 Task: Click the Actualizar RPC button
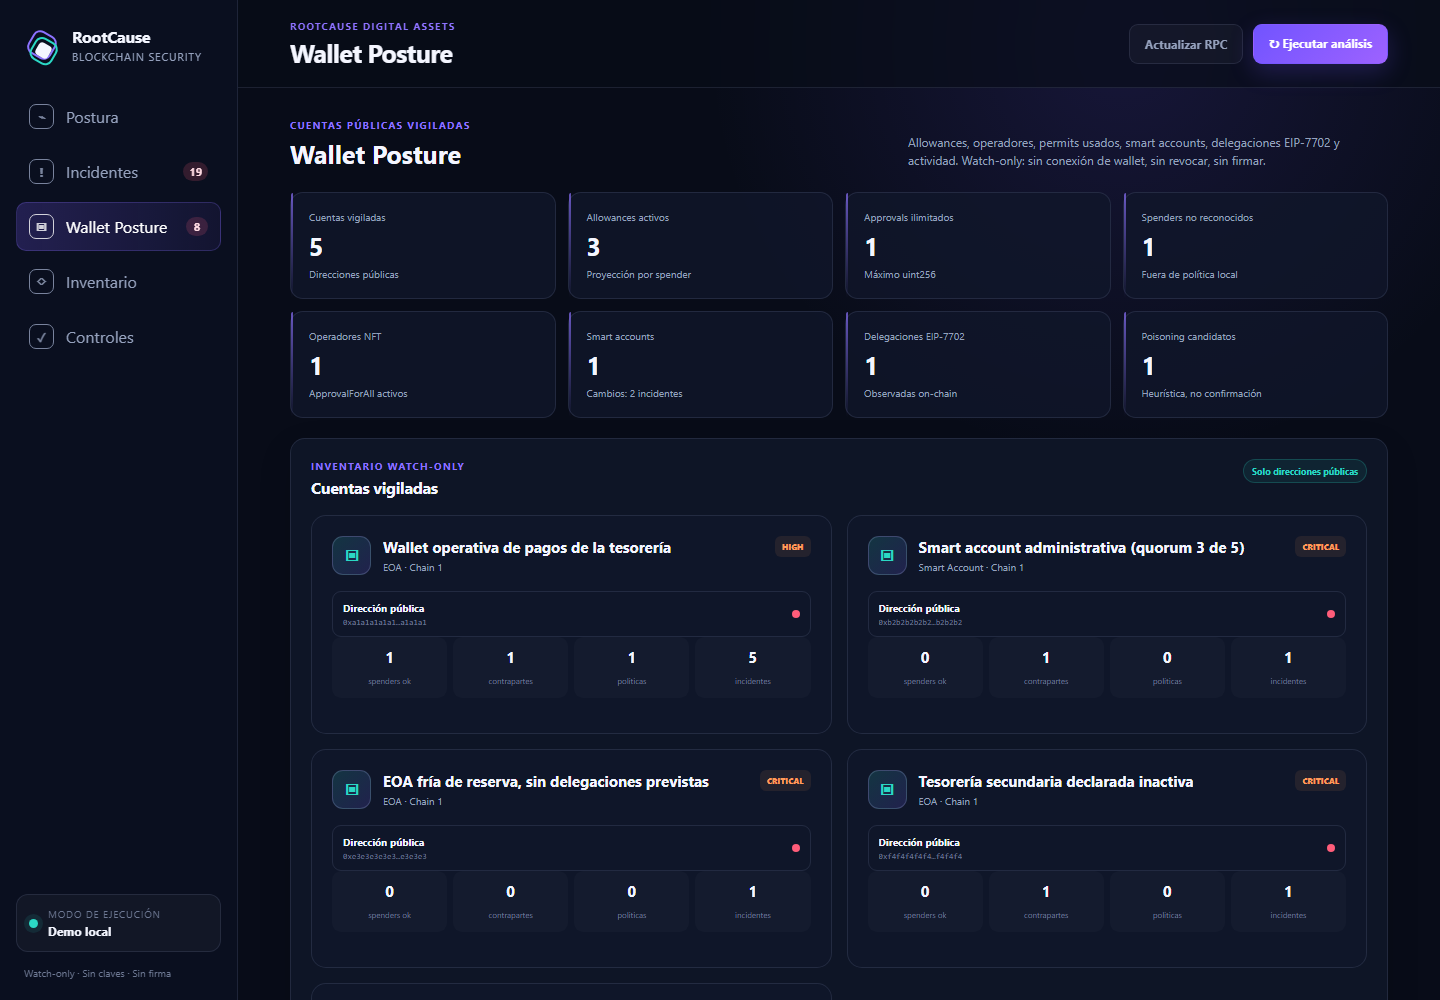[1186, 44]
